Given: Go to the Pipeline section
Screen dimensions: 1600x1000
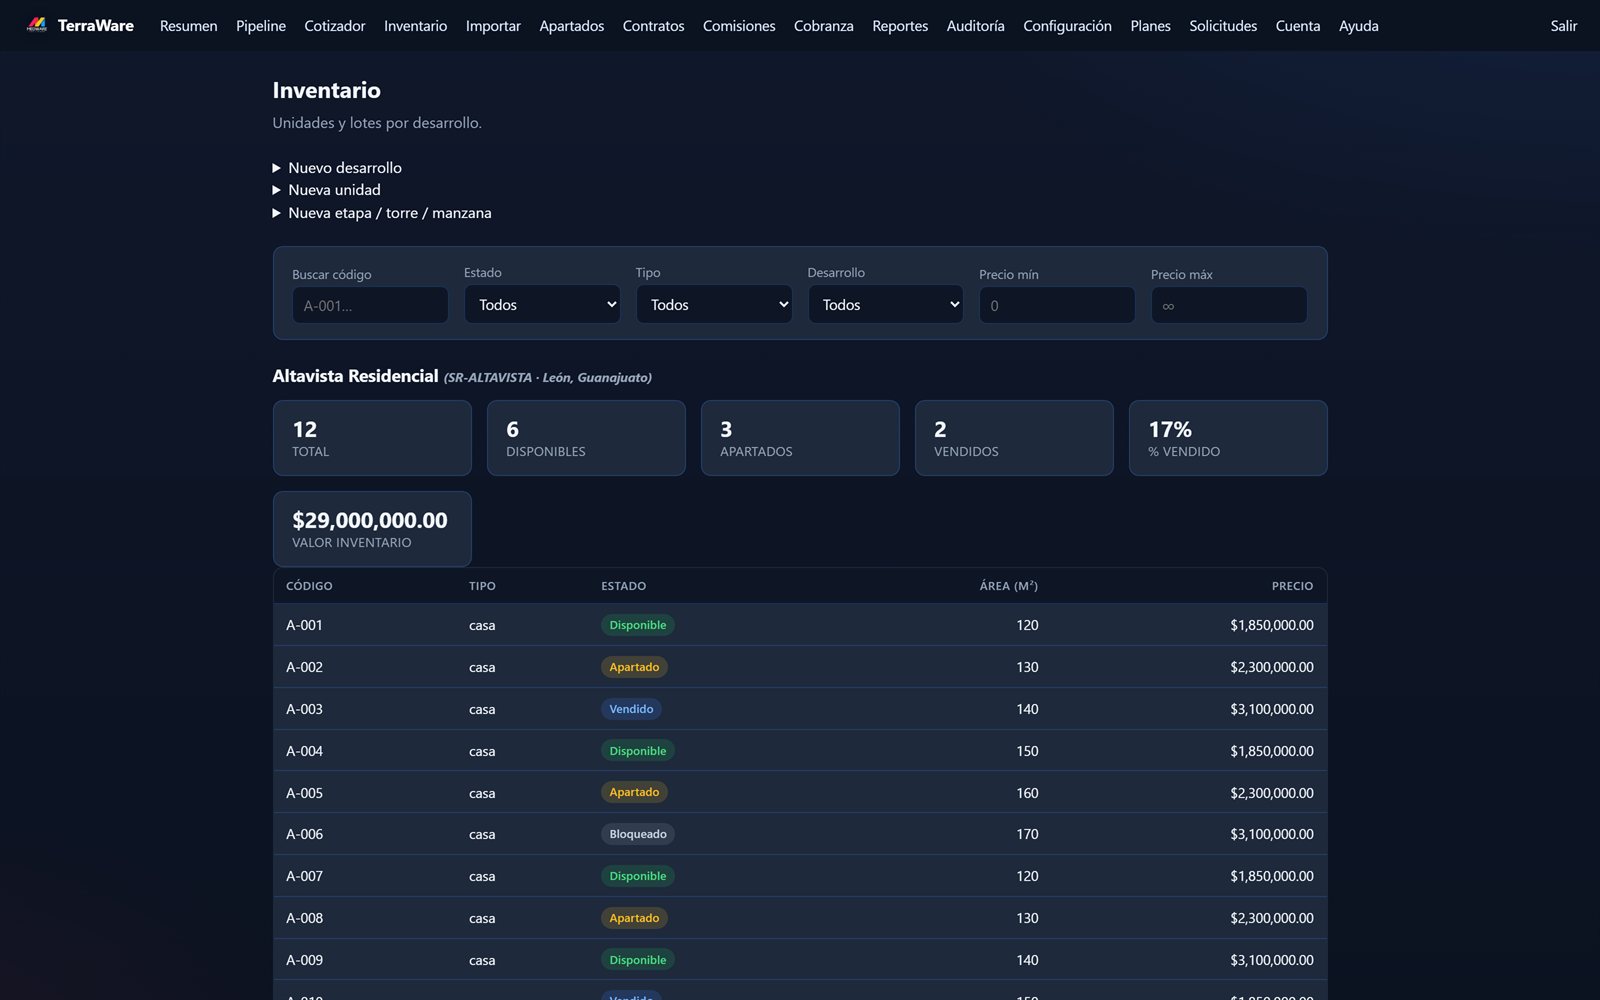Looking at the screenshot, I should tap(261, 26).
